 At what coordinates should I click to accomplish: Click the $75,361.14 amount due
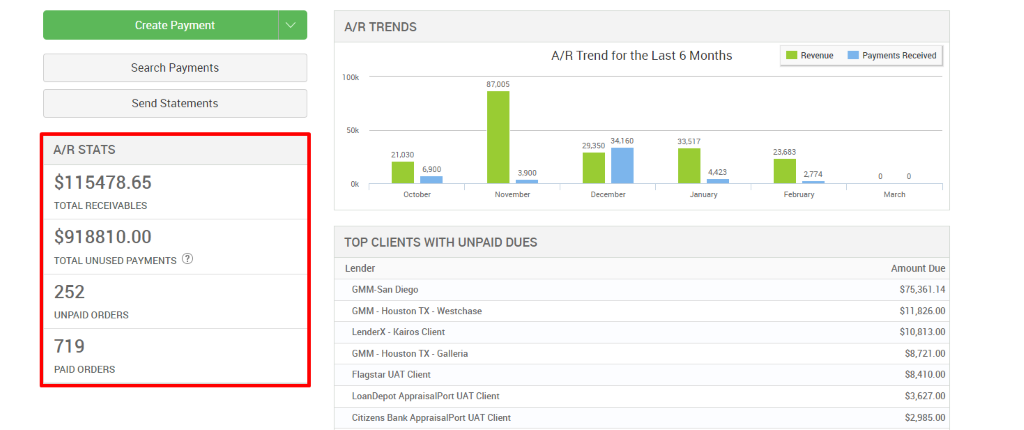[x=921, y=289]
